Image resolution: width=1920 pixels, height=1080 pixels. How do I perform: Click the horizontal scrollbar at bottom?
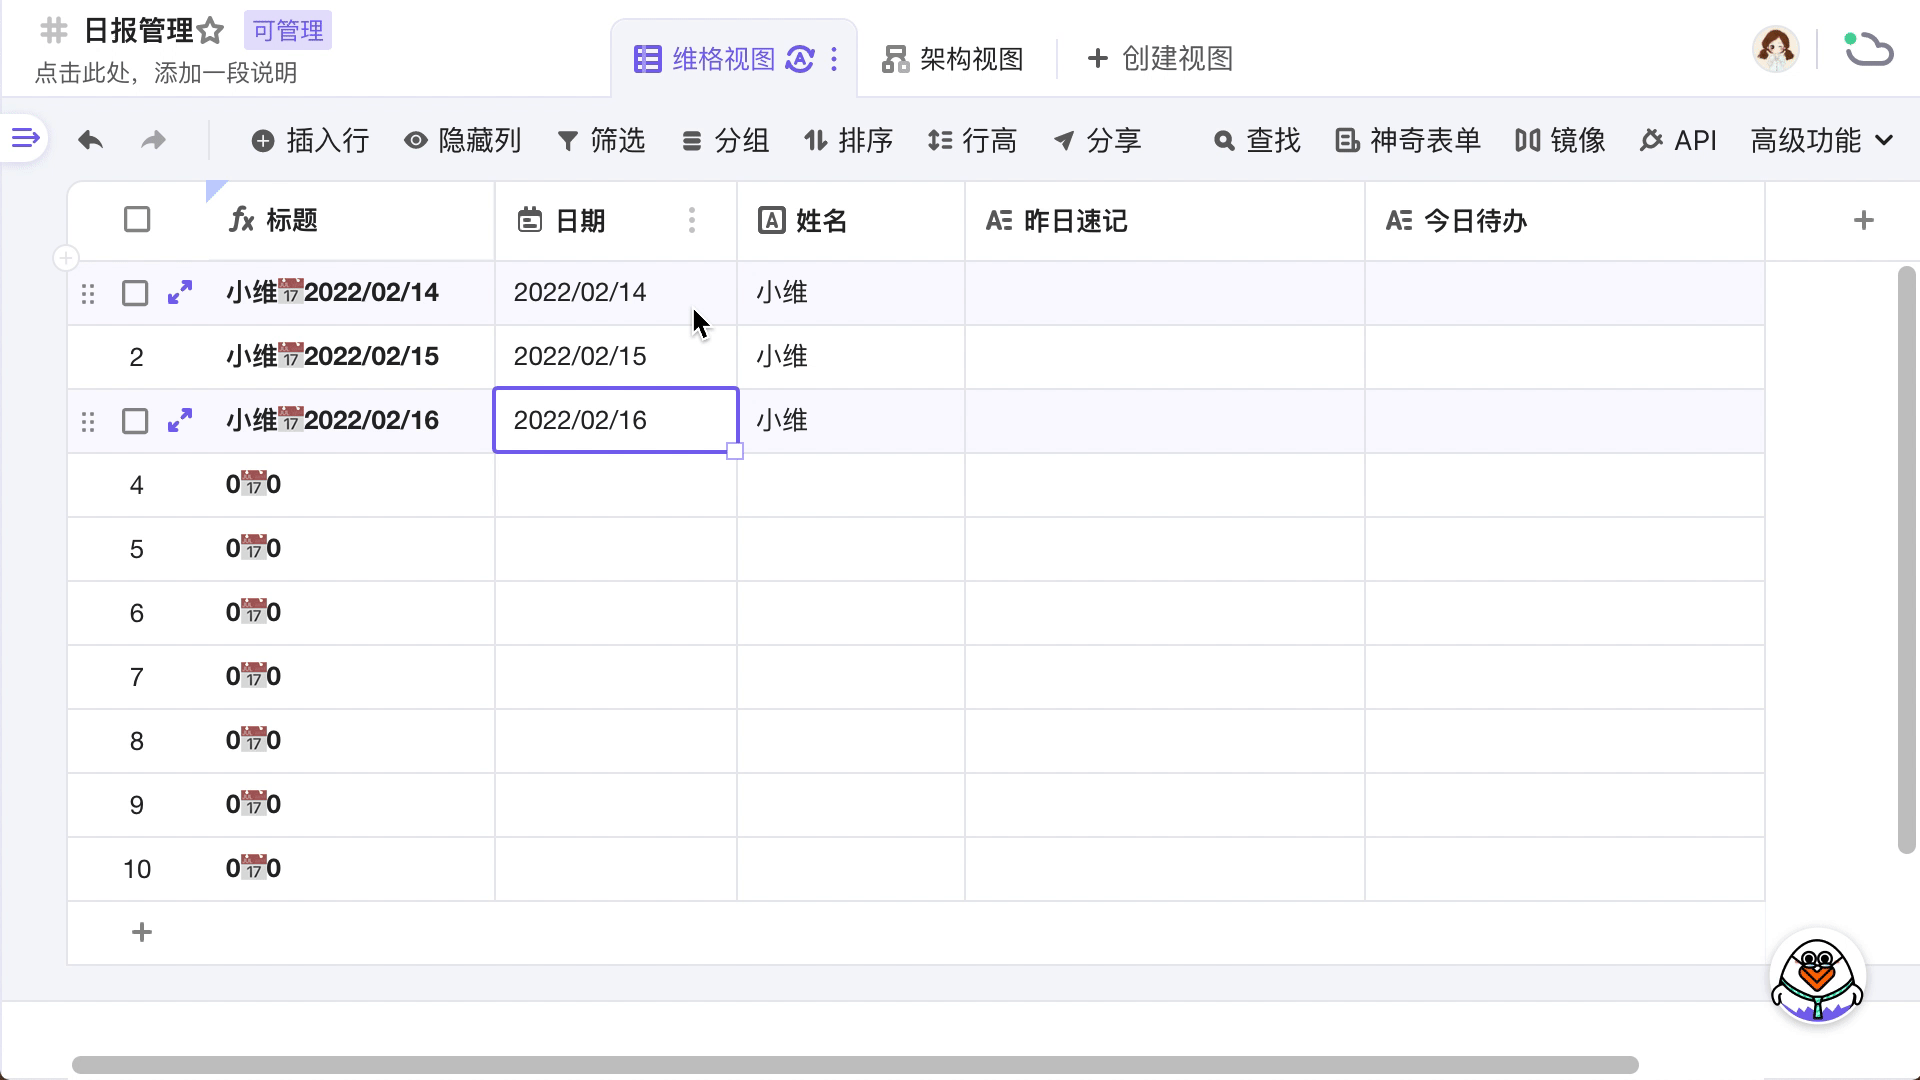pos(855,1064)
